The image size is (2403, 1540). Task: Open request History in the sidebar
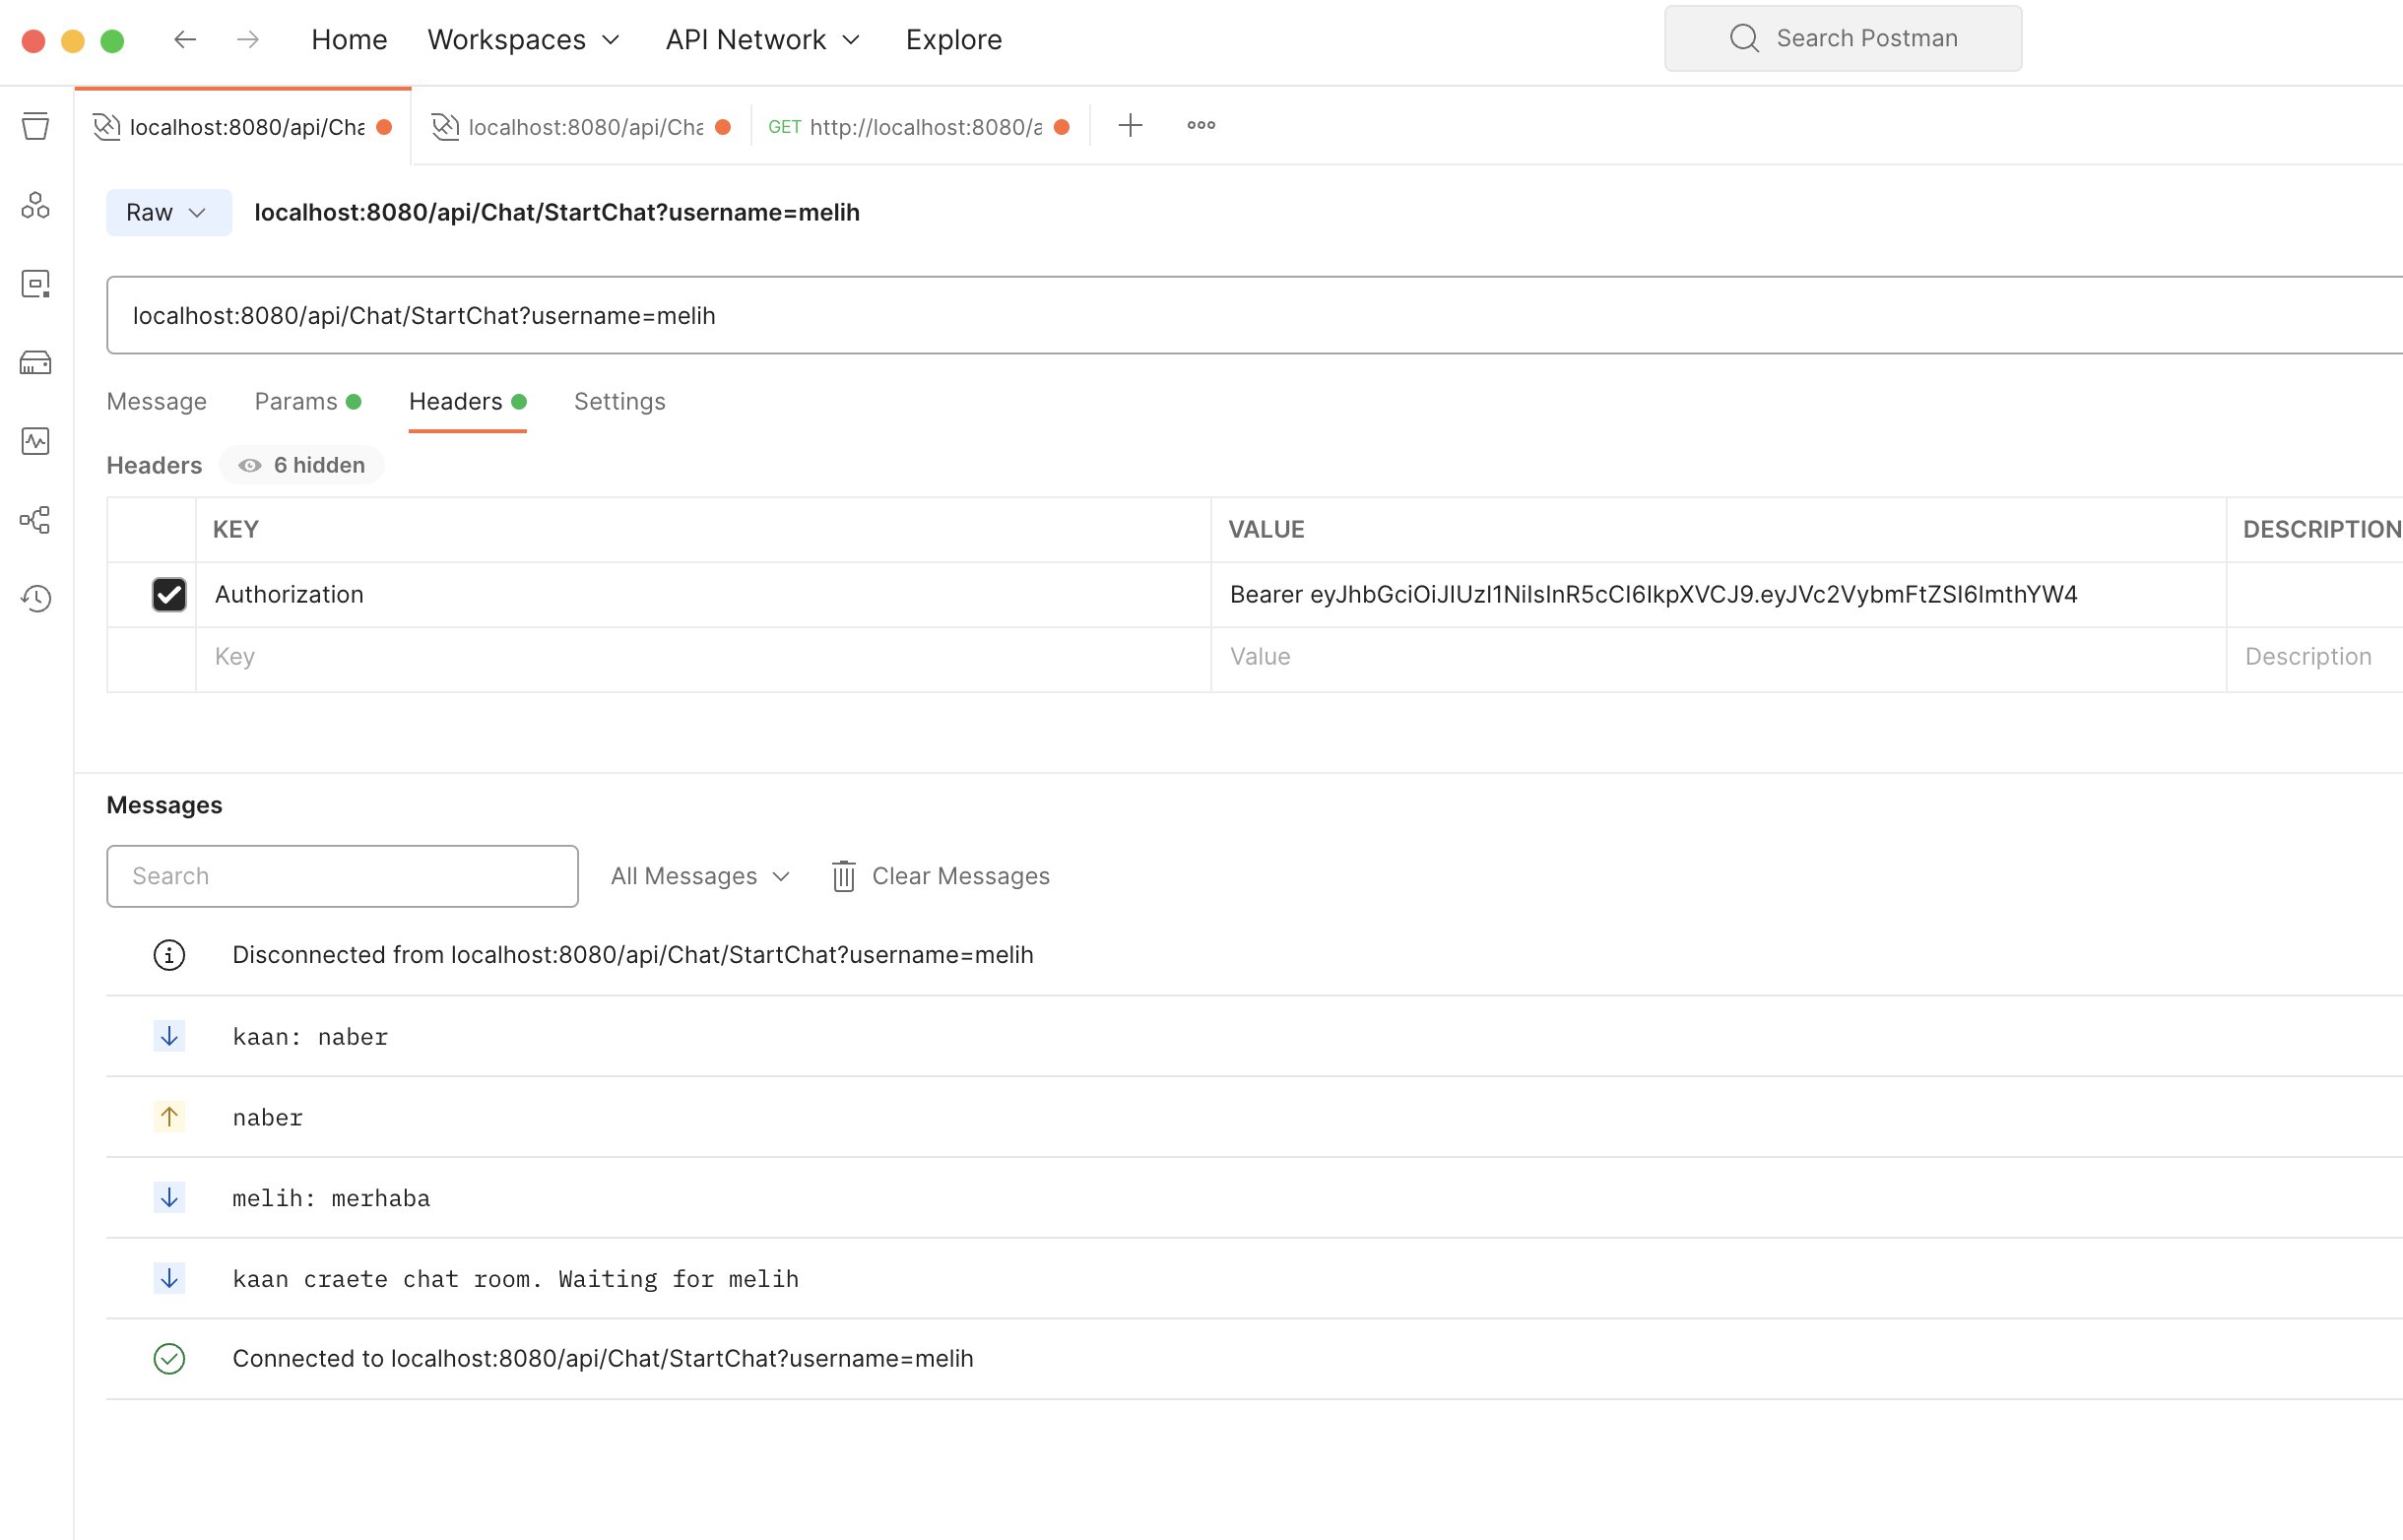[x=35, y=598]
